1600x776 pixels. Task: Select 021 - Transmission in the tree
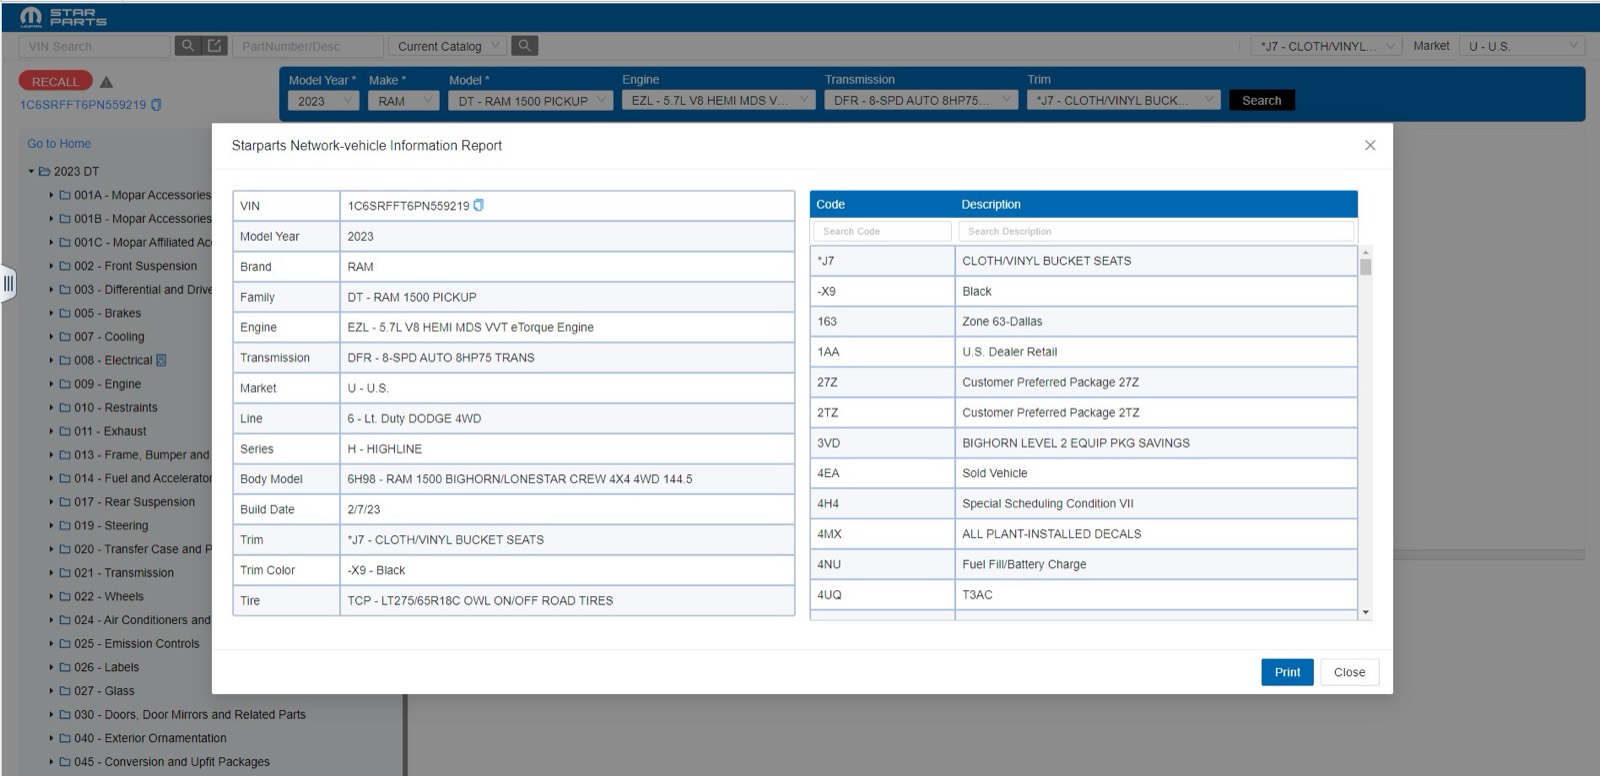tap(124, 573)
